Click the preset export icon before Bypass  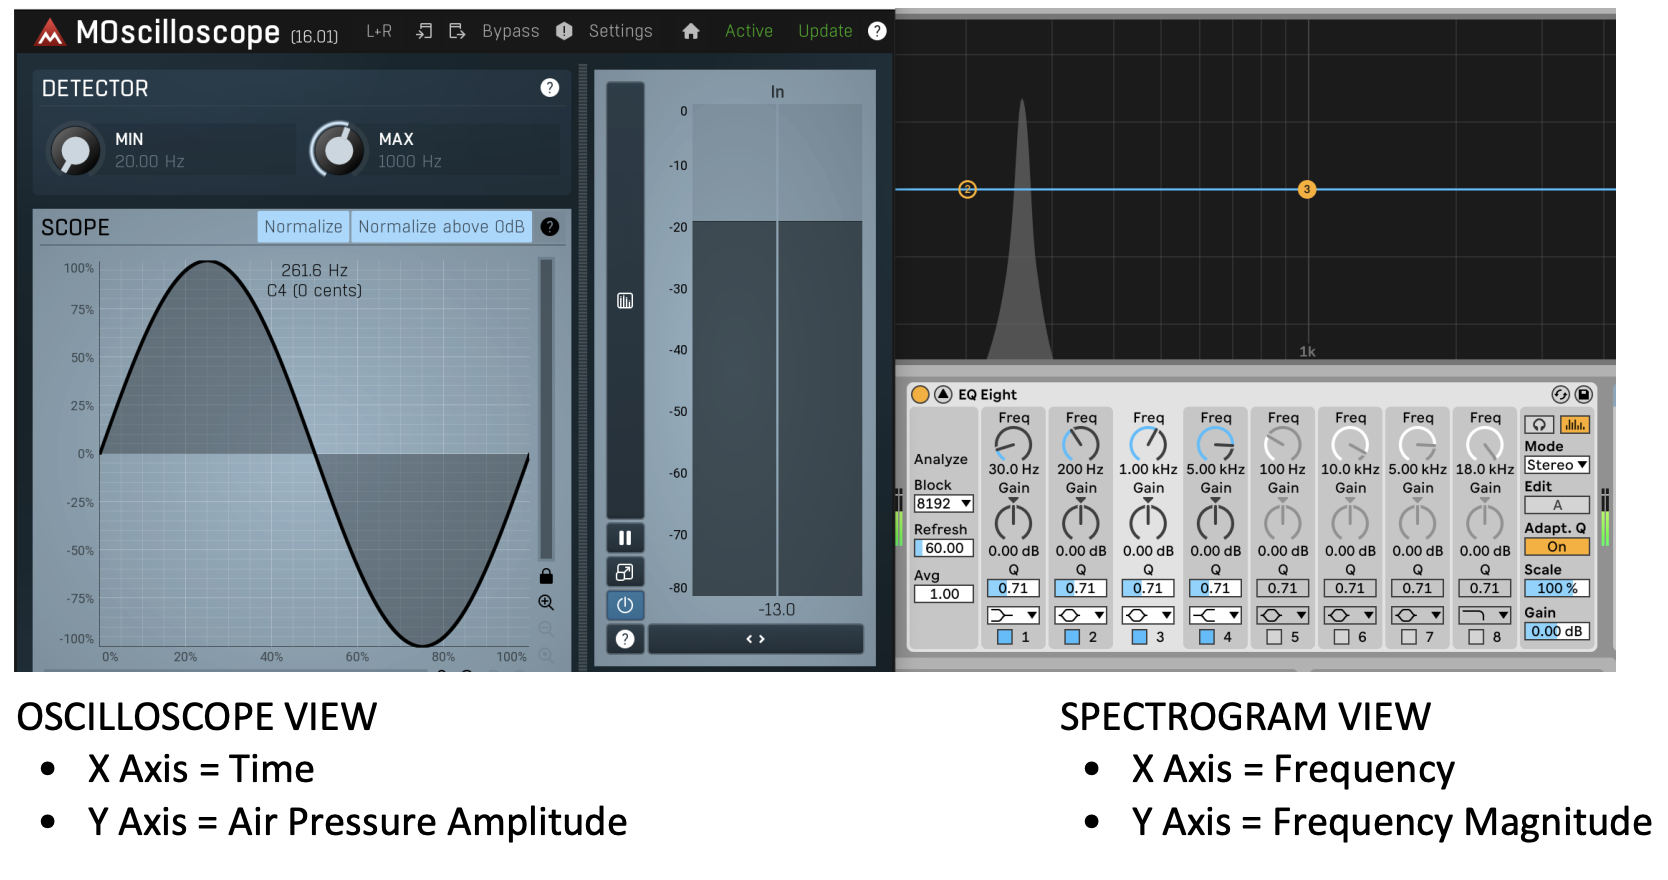[x=457, y=31]
